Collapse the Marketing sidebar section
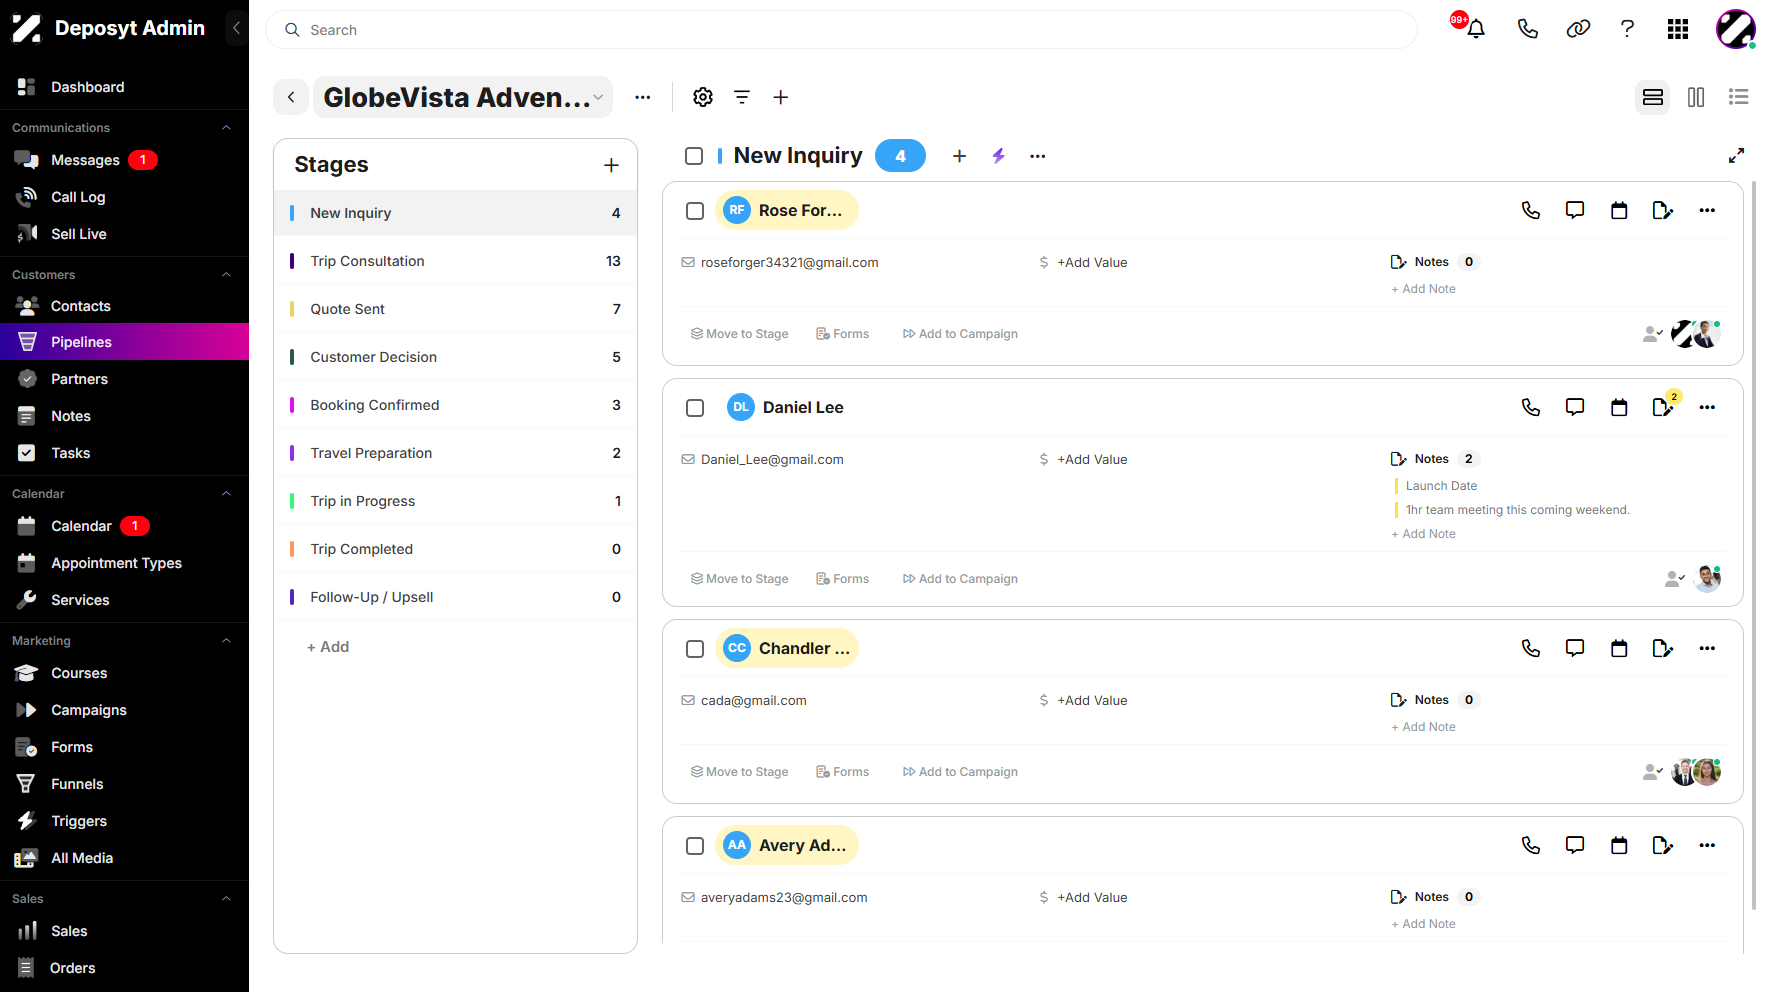Screen dimensions: 1780x992 (x=226, y=641)
